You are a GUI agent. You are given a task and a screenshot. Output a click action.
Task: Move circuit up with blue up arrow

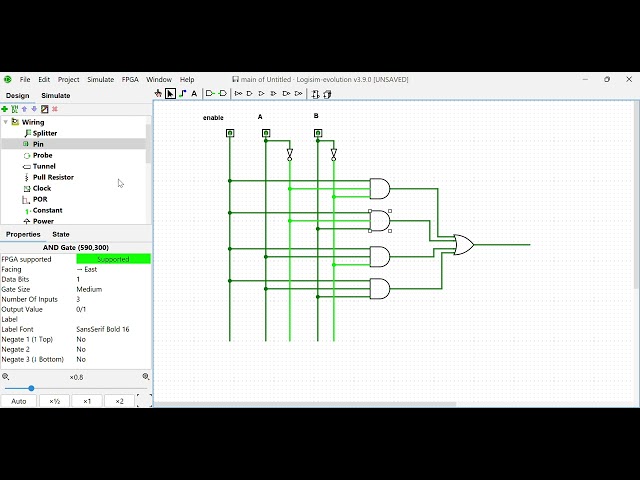24,109
